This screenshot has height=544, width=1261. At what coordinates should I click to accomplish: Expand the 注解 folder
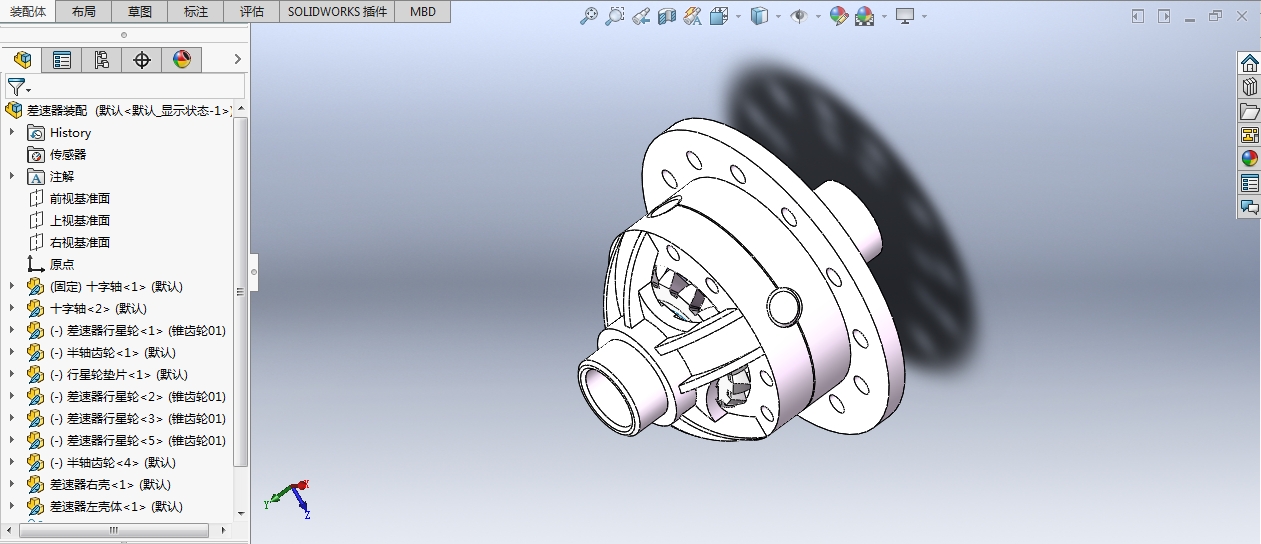12,176
